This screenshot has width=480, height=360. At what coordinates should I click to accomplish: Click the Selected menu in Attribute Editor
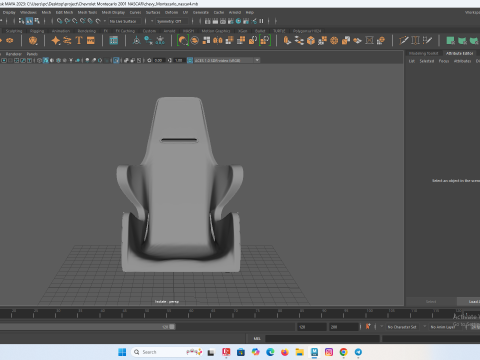pyautogui.click(x=427, y=61)
